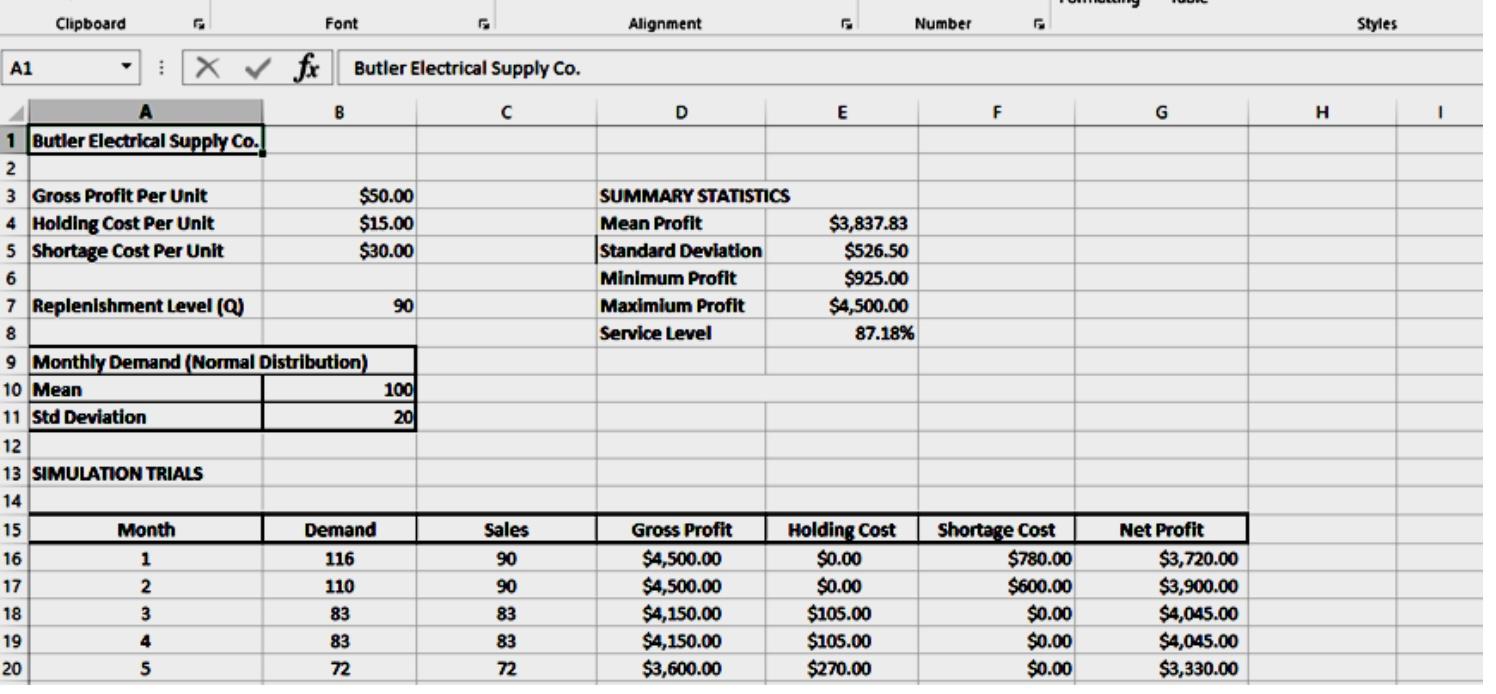Click the Enter checkmark formula bar icon
This screenshot has width=1496, height=694.
pos(260,70)
